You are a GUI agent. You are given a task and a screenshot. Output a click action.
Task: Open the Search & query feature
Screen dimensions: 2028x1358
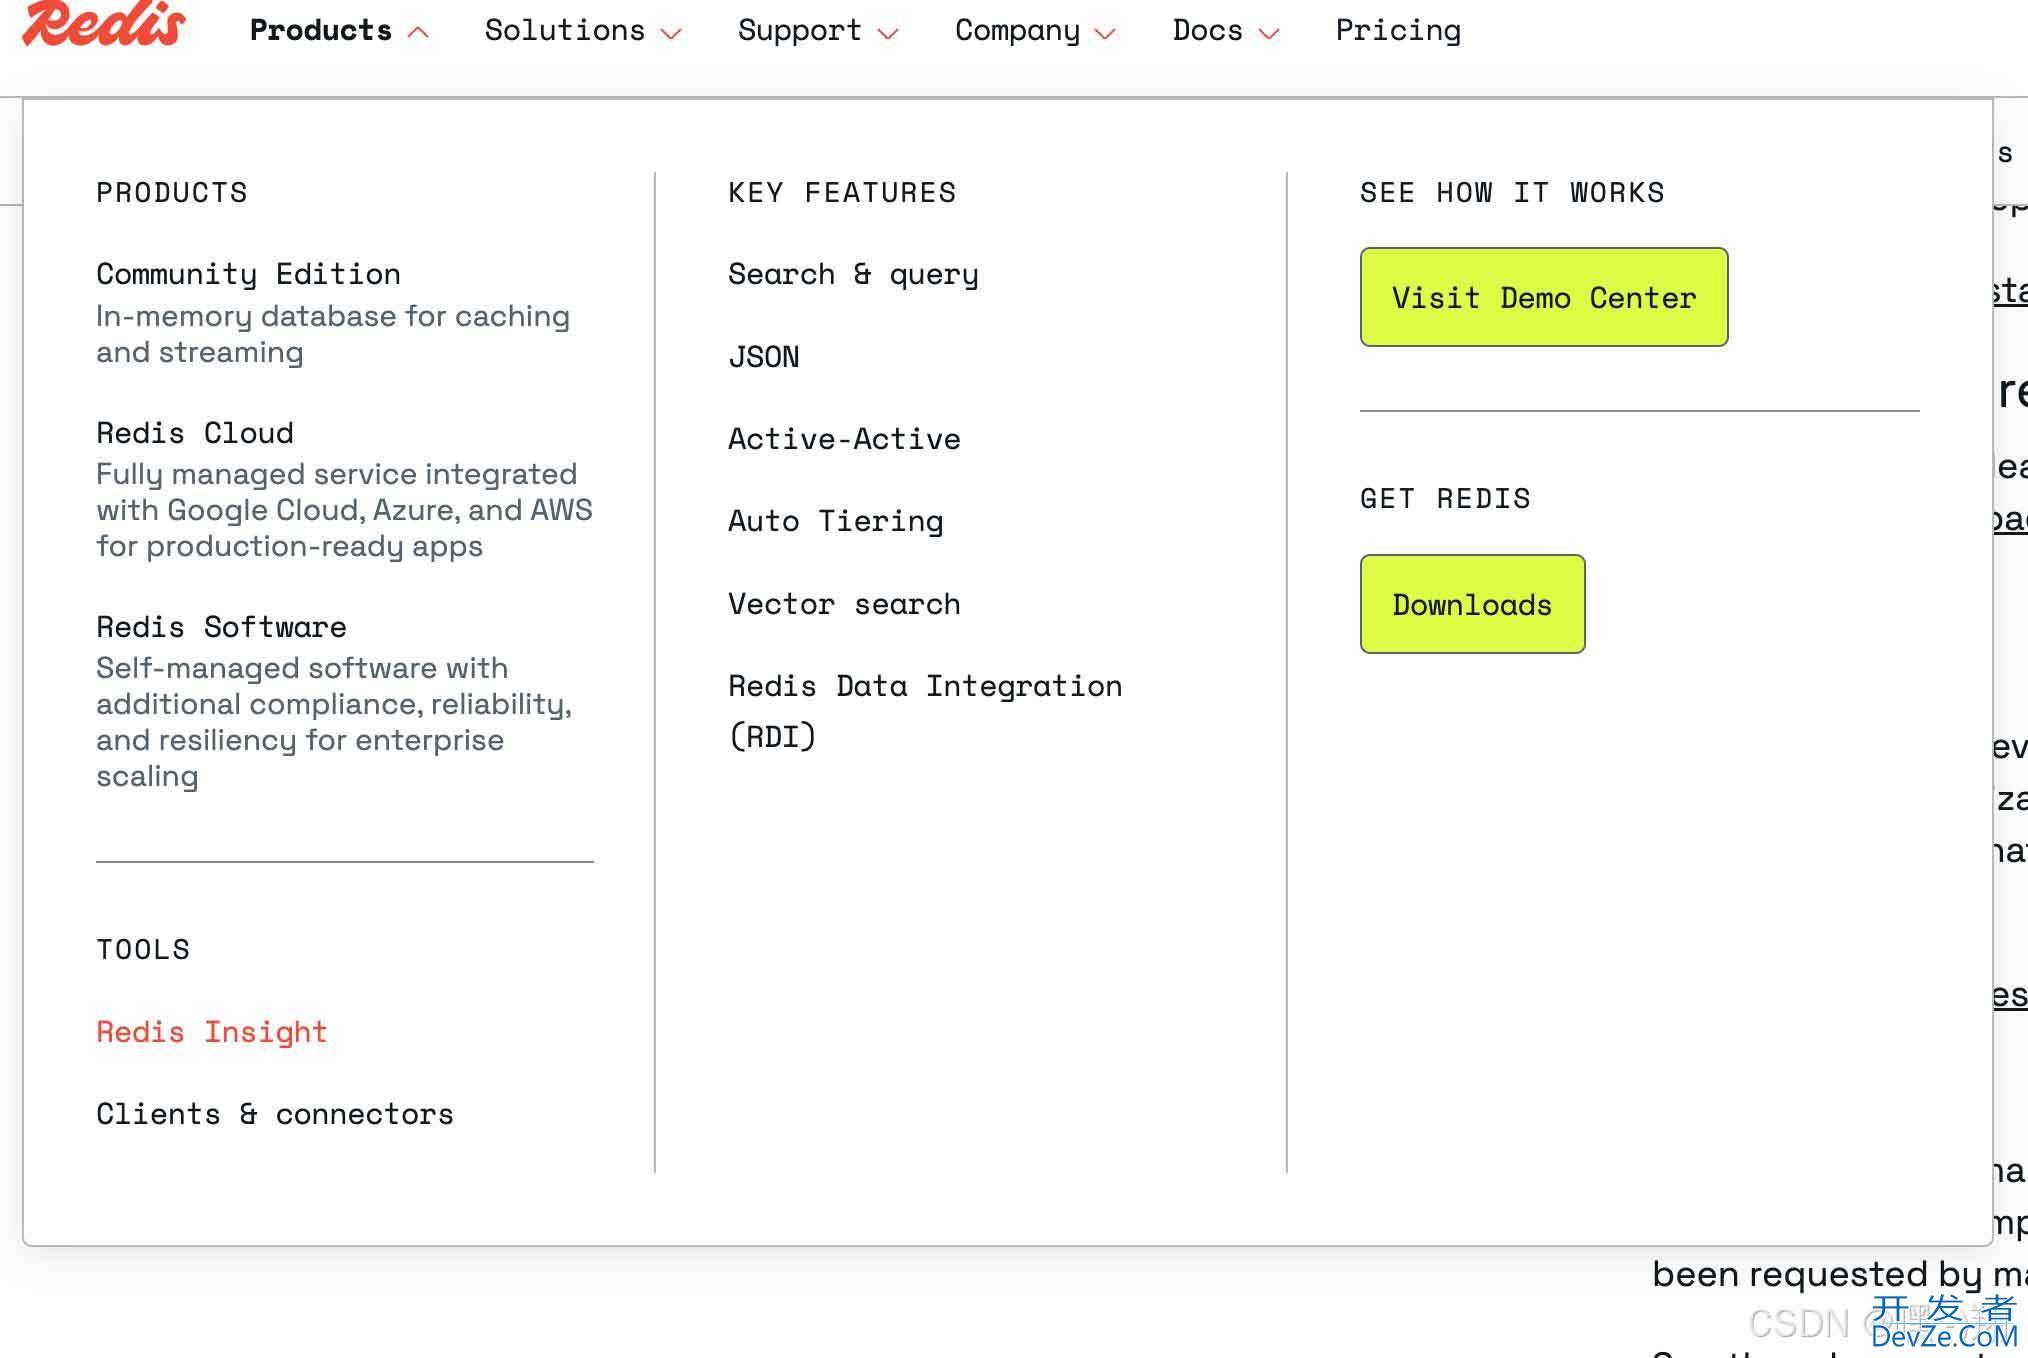(854, 274)
